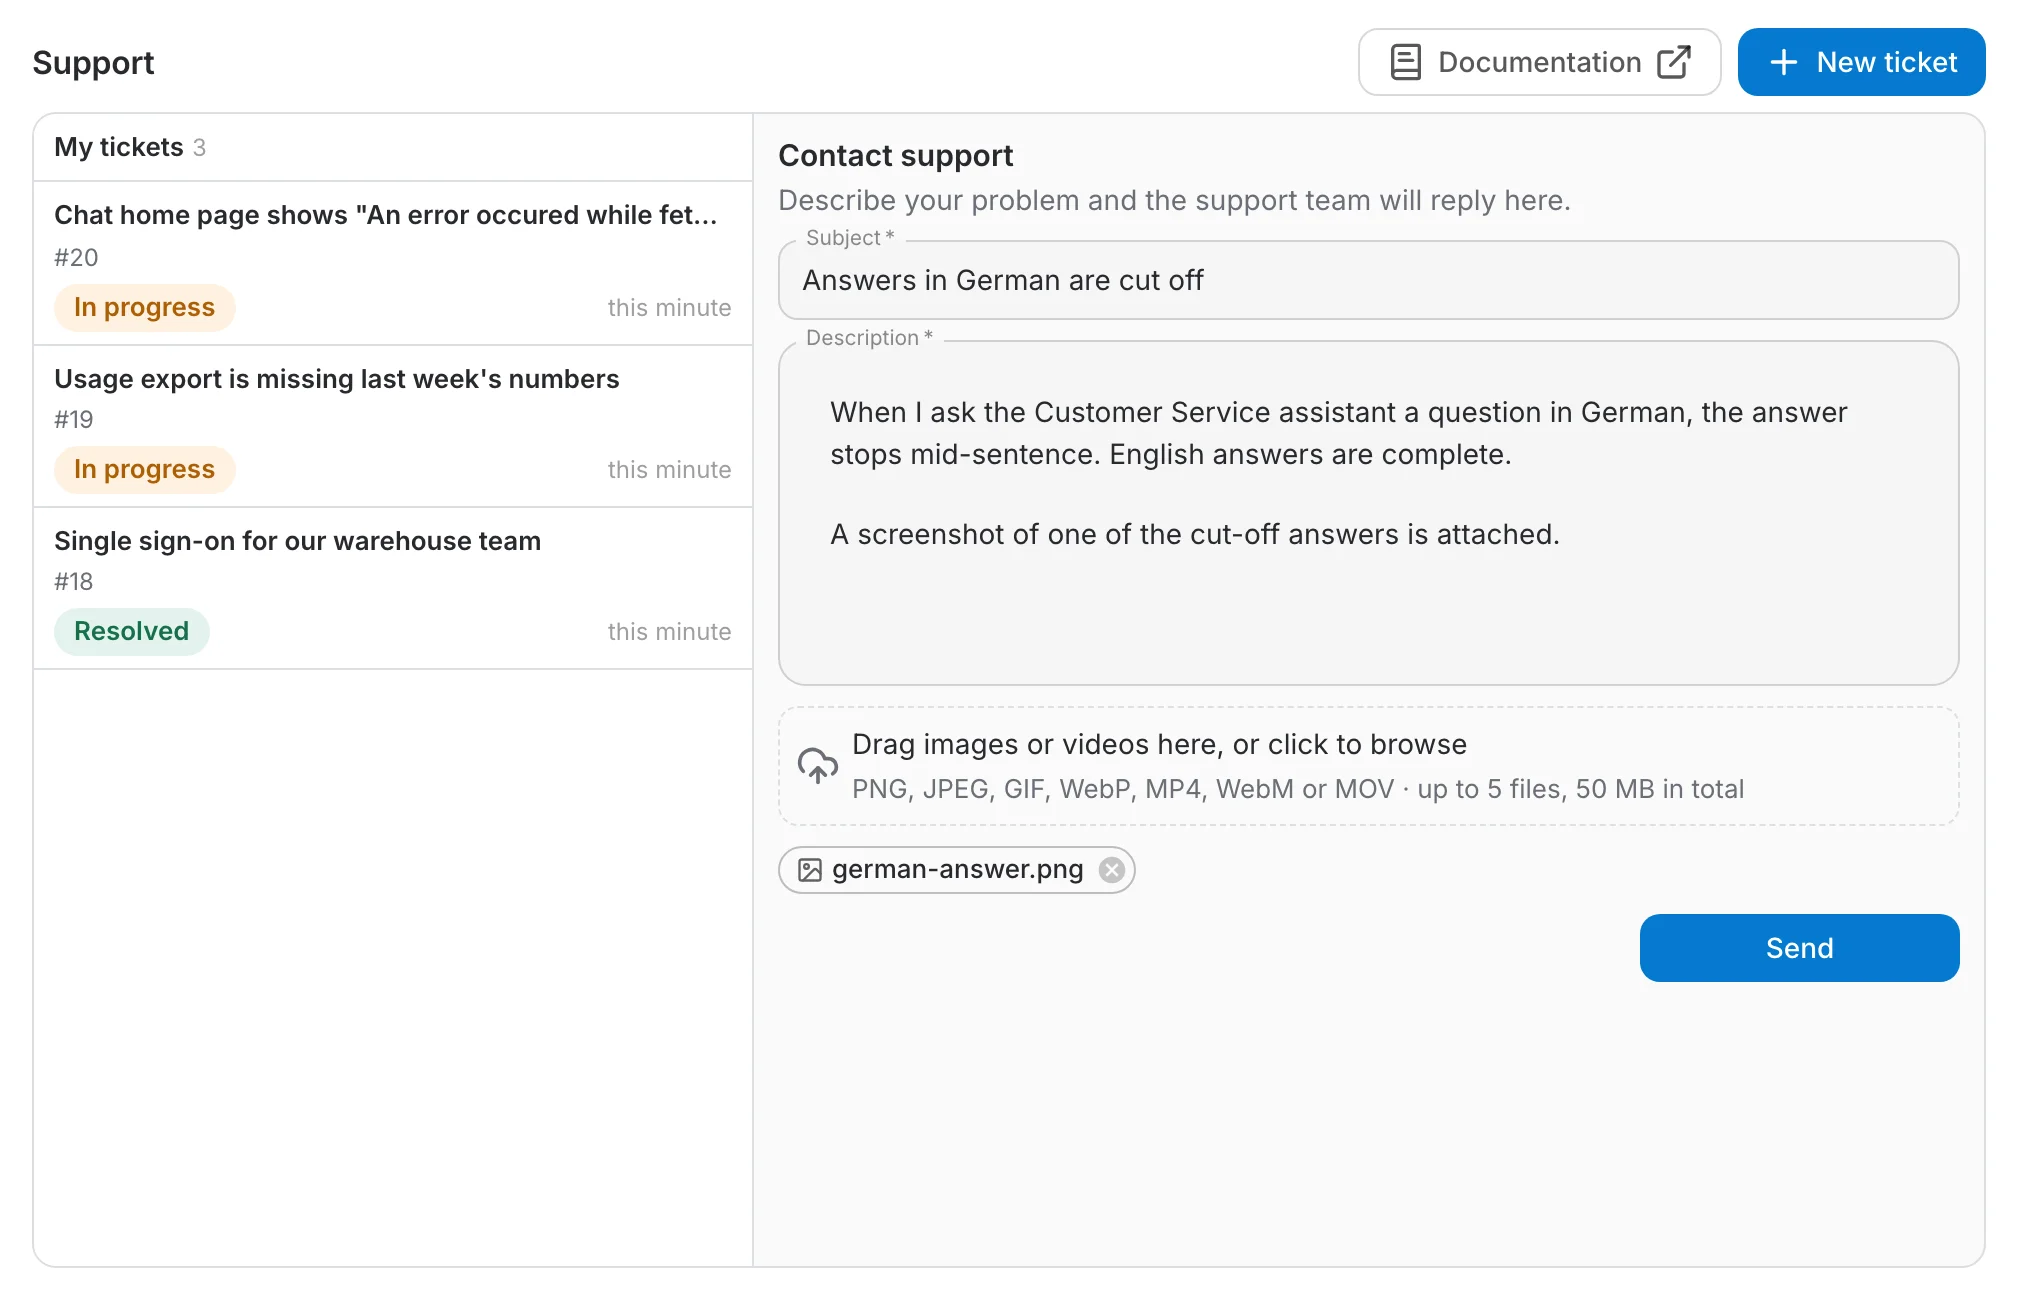Viewport: 2018px width, 1300px height.
Task: Click the external link arrow on Documentation
Action: pyautogui.click(x=1674, y=62)
